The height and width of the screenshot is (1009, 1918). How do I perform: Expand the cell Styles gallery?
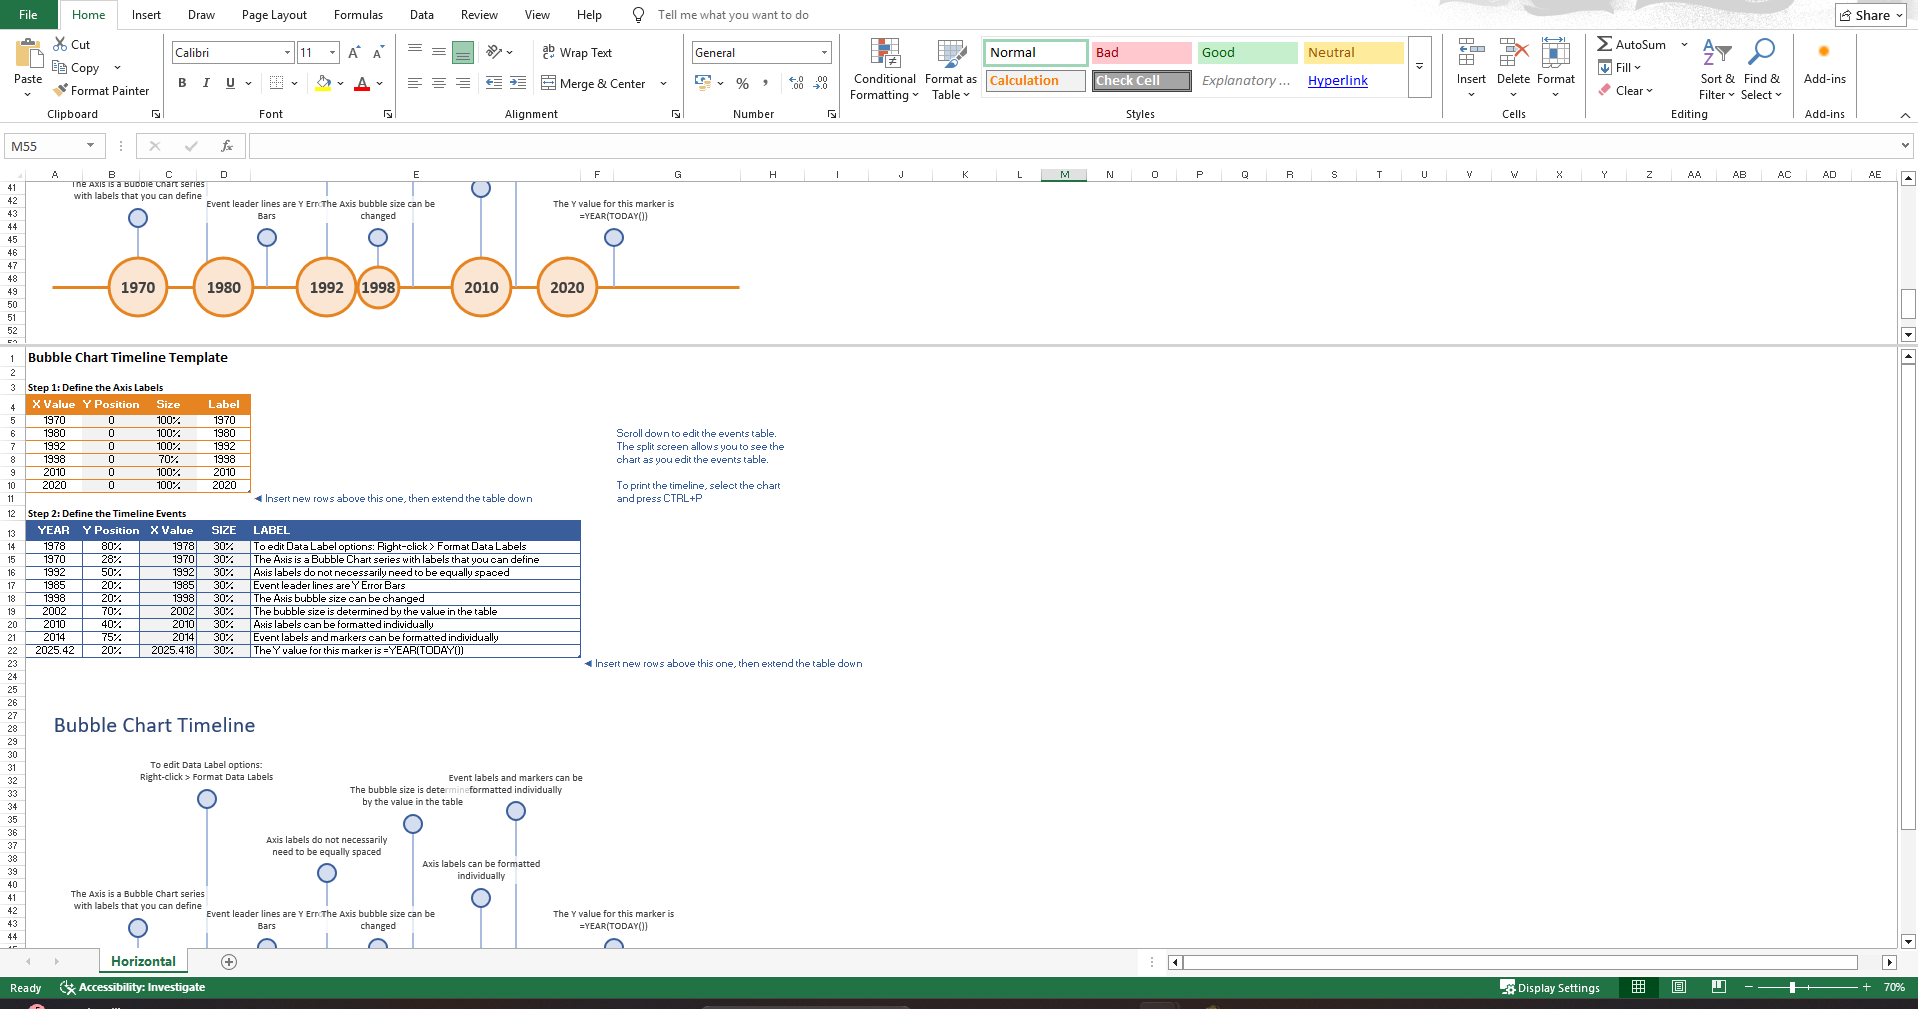tap(1419, 67)
